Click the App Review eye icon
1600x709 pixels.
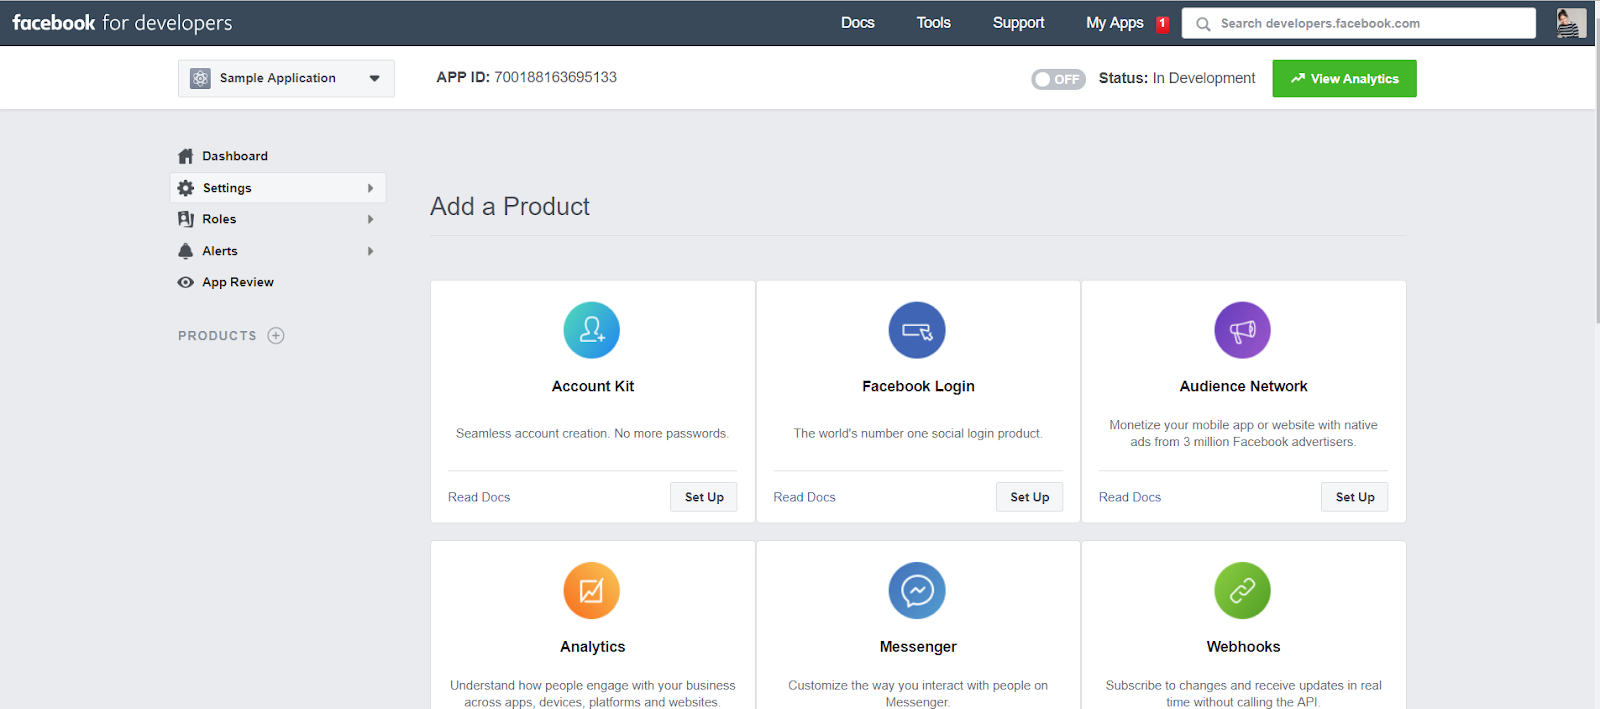[186, 282]
